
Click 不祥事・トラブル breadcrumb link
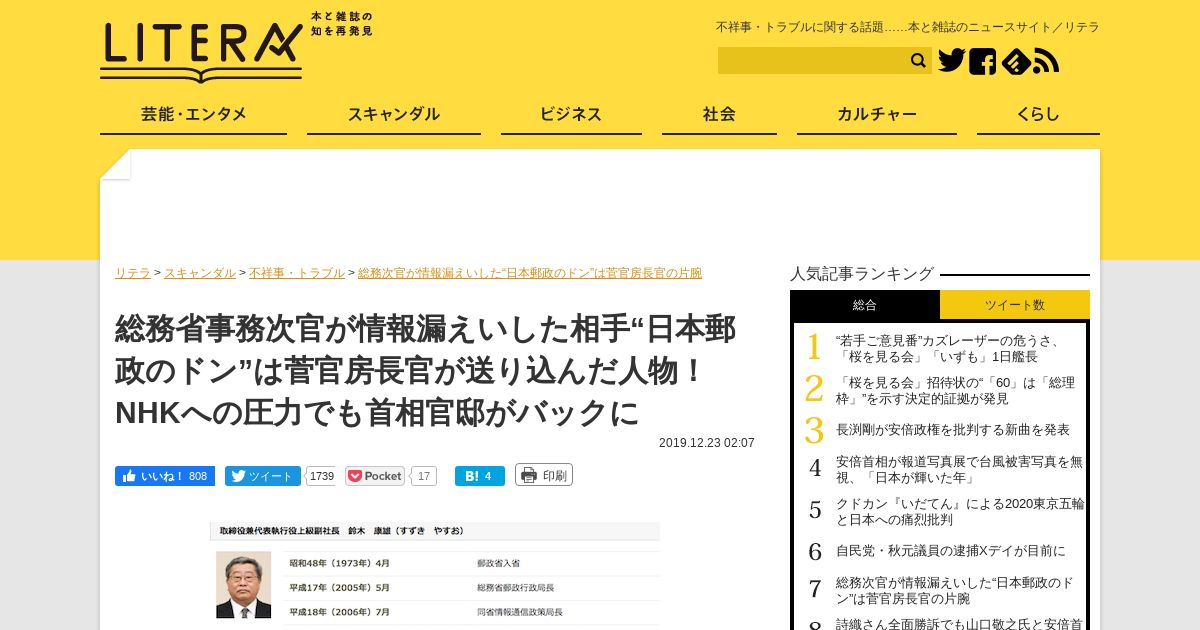coord(297,273)
